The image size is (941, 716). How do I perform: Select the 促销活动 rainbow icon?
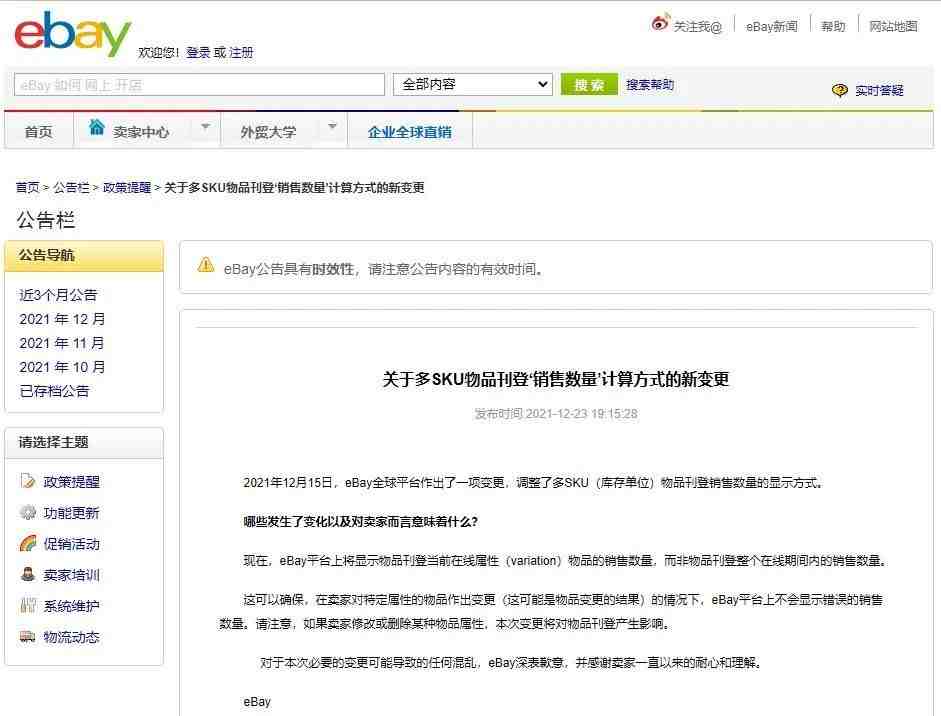pos(28,543)
